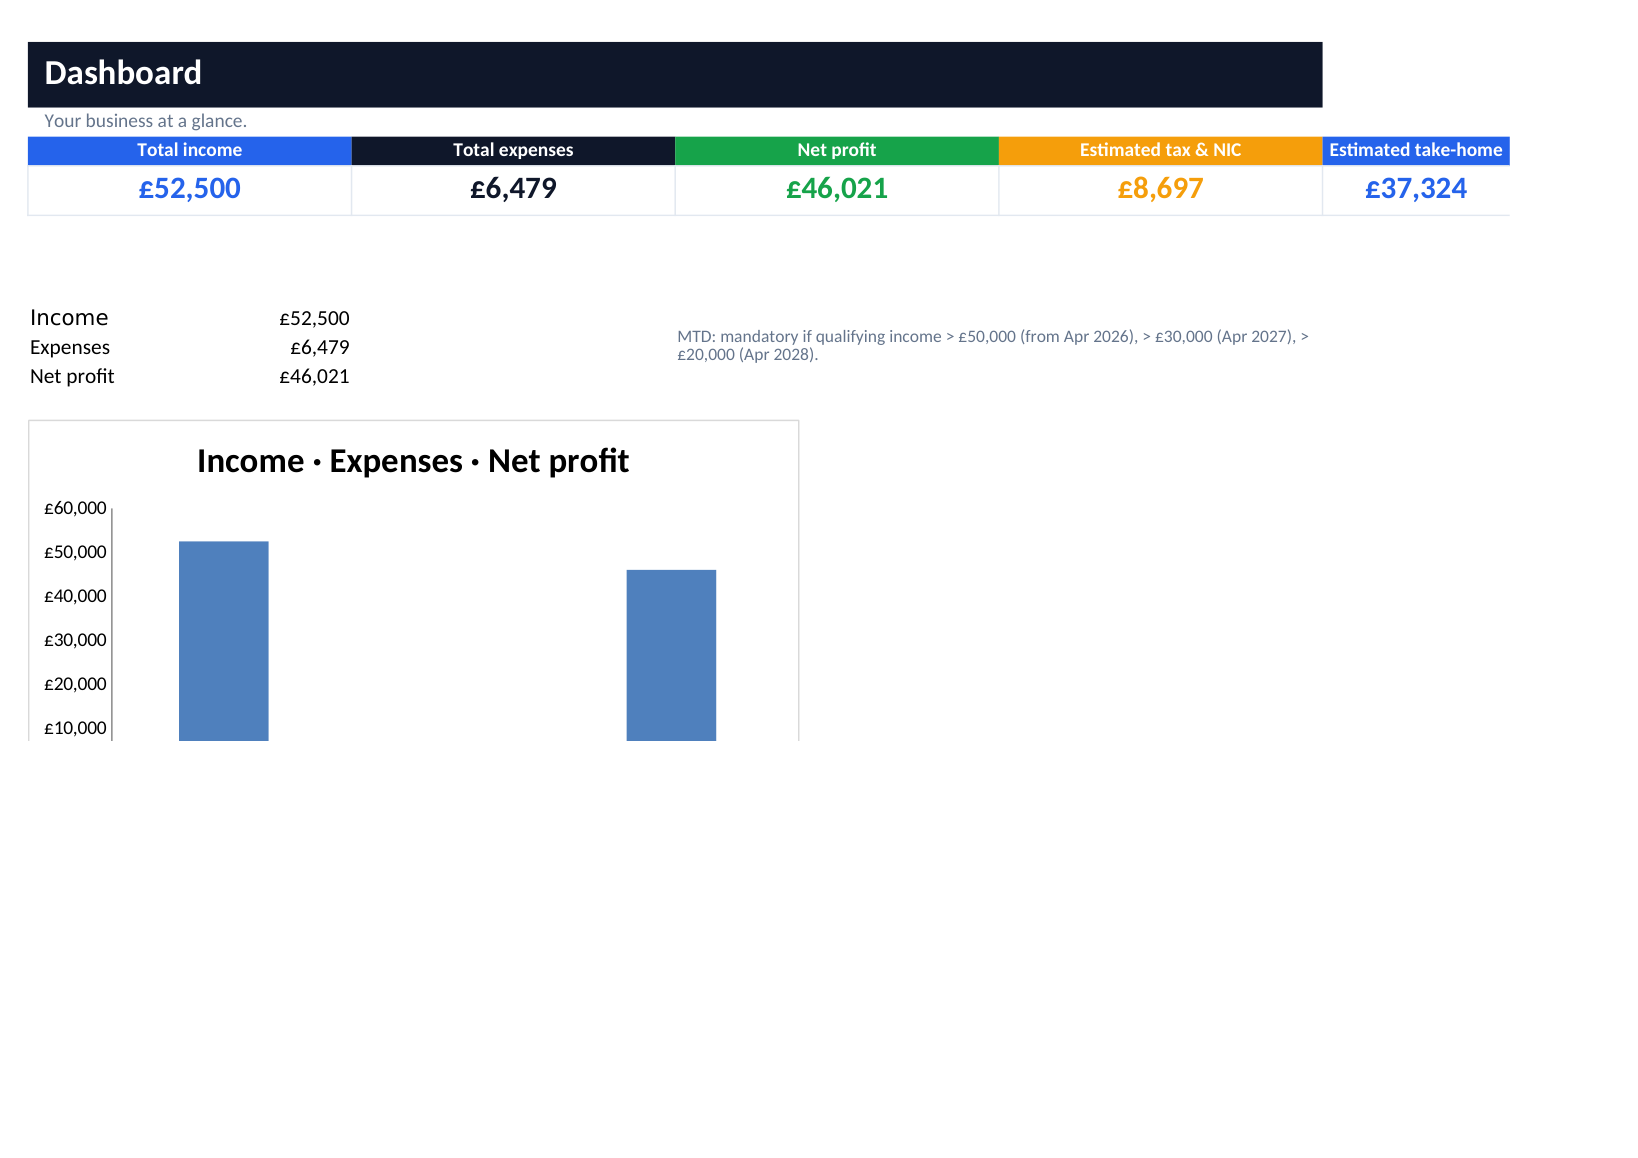Select the £52,500 cell beside Income label
The width and height of the screenshot is (1638, 1158).
tap(314, 319)
